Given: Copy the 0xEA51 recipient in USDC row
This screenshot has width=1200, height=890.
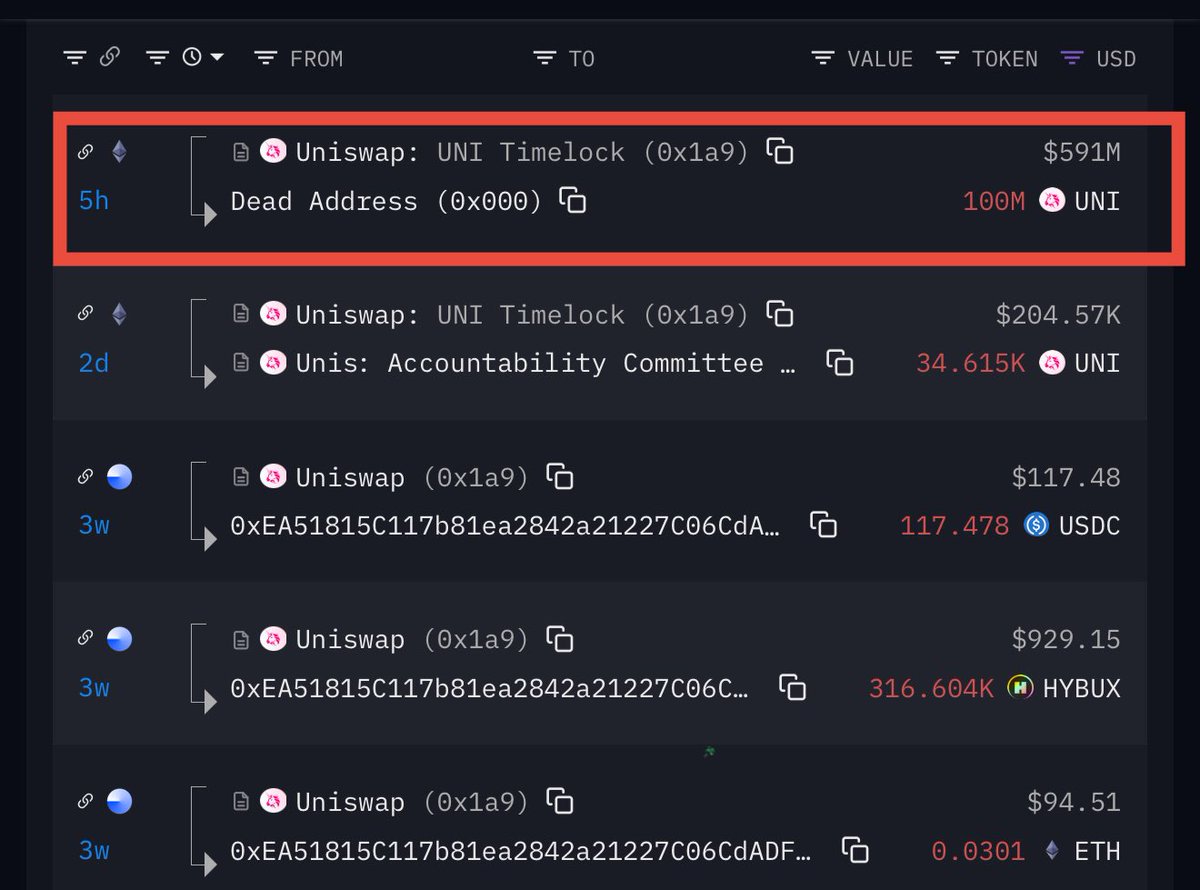Looking at the screenshot, I should pyautogui.click(x=823, y=524).
